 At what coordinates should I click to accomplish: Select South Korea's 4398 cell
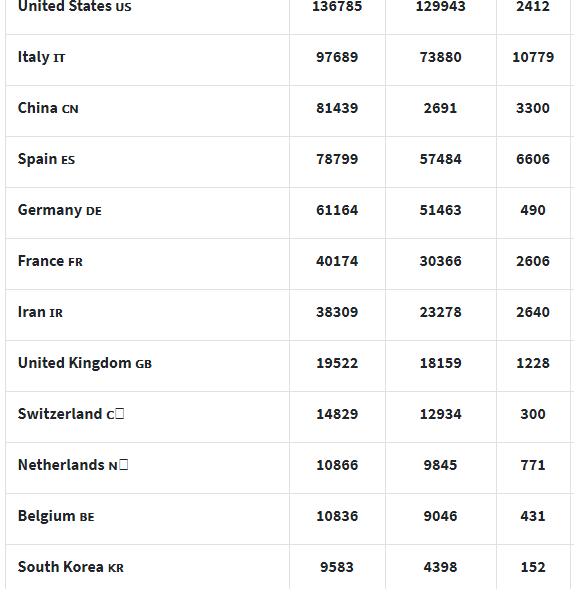click(440, 567)
